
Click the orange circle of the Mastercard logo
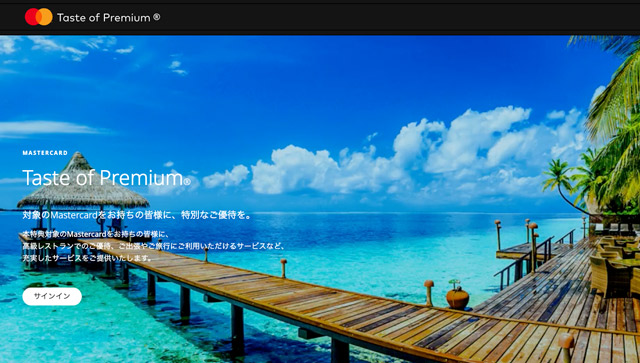(x=46, y=17)
